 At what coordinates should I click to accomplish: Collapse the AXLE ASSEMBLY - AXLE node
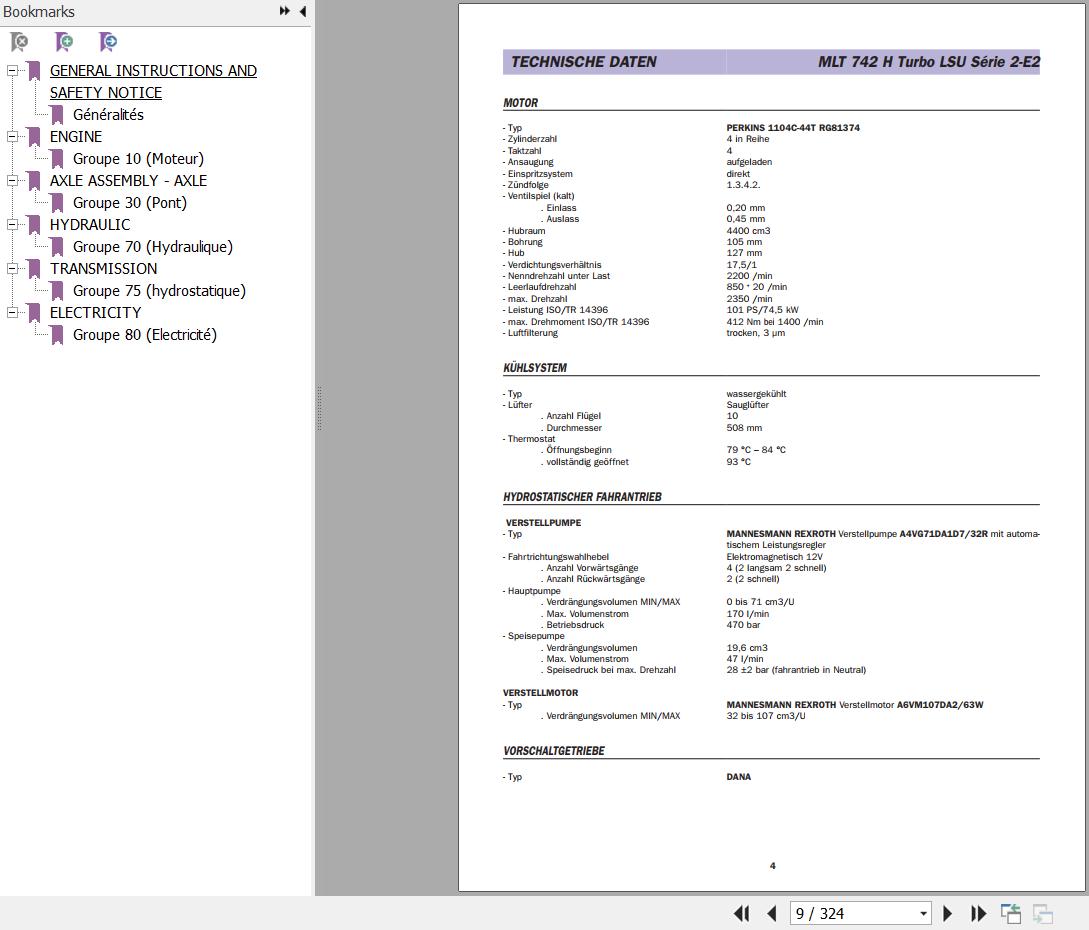pyautogui.click(x=12, y=181)
